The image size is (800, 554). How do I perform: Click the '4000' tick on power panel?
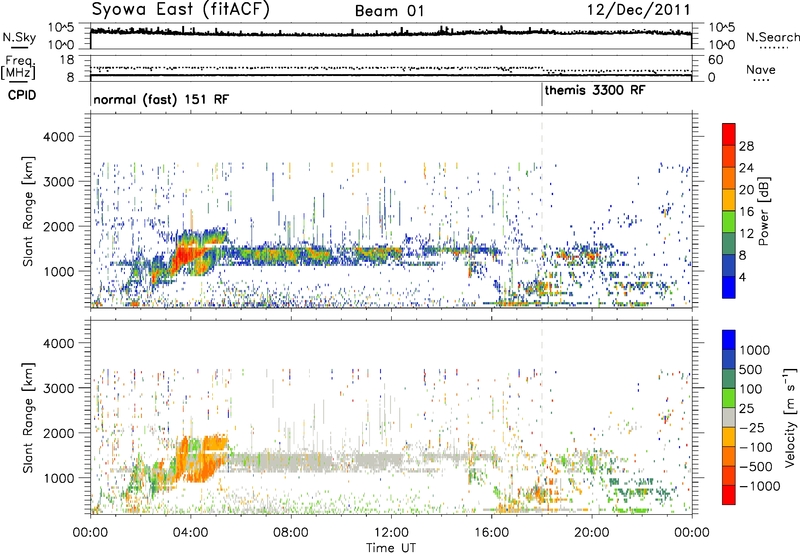click(59, 137)
